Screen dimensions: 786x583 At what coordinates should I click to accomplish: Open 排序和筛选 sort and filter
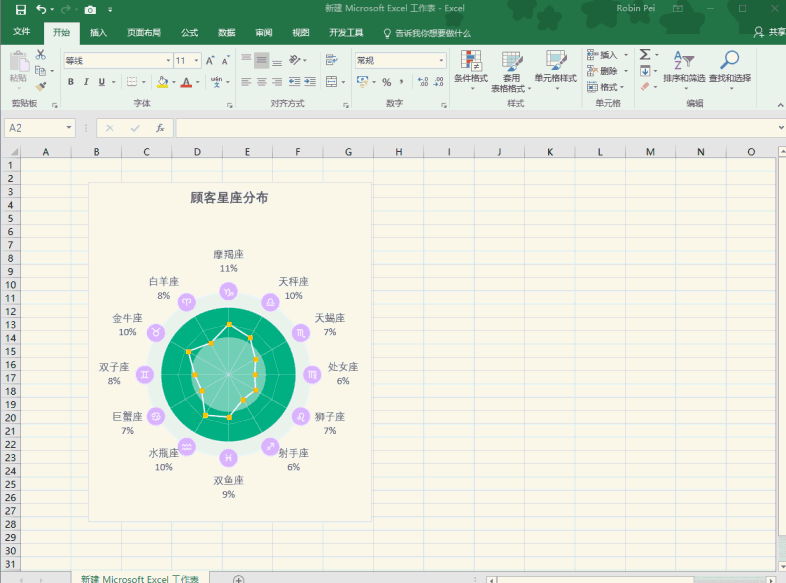tap(684, 70)
